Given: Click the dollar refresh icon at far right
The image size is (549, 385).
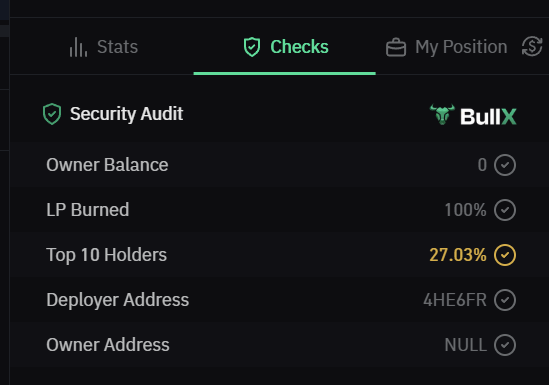Looking at the screenshot, I should tap(532, 47).
